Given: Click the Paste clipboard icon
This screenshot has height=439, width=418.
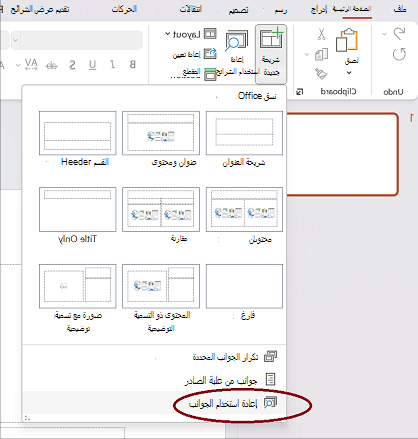Looking at the screenshot, I should point(347,40).
